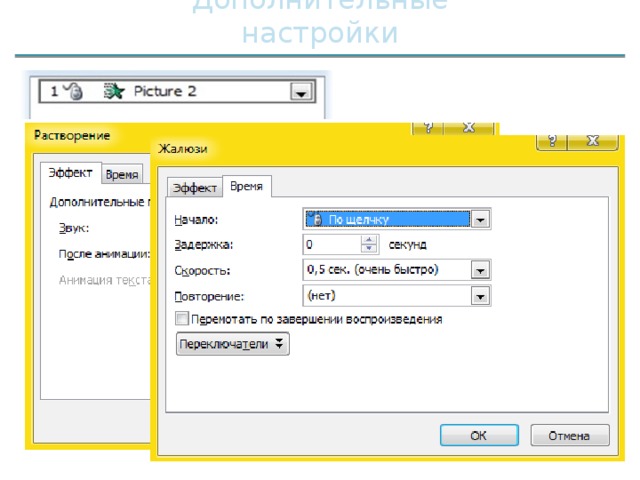640x480 pixels.
Task: Select the Picture 2 animation entry
Action: [x=177, y=91]
